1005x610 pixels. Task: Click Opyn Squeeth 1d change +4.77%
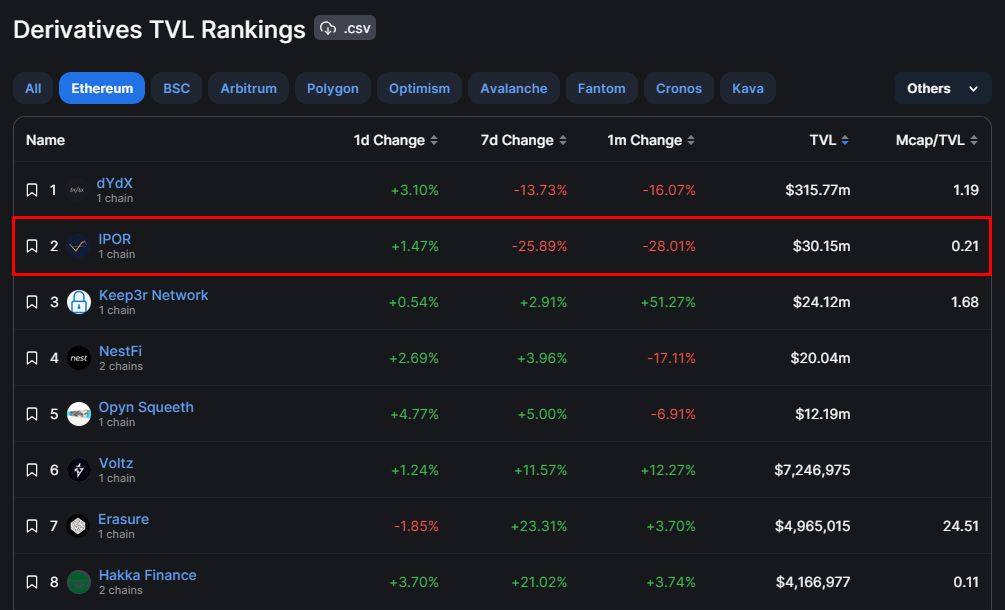click(414, 414)
